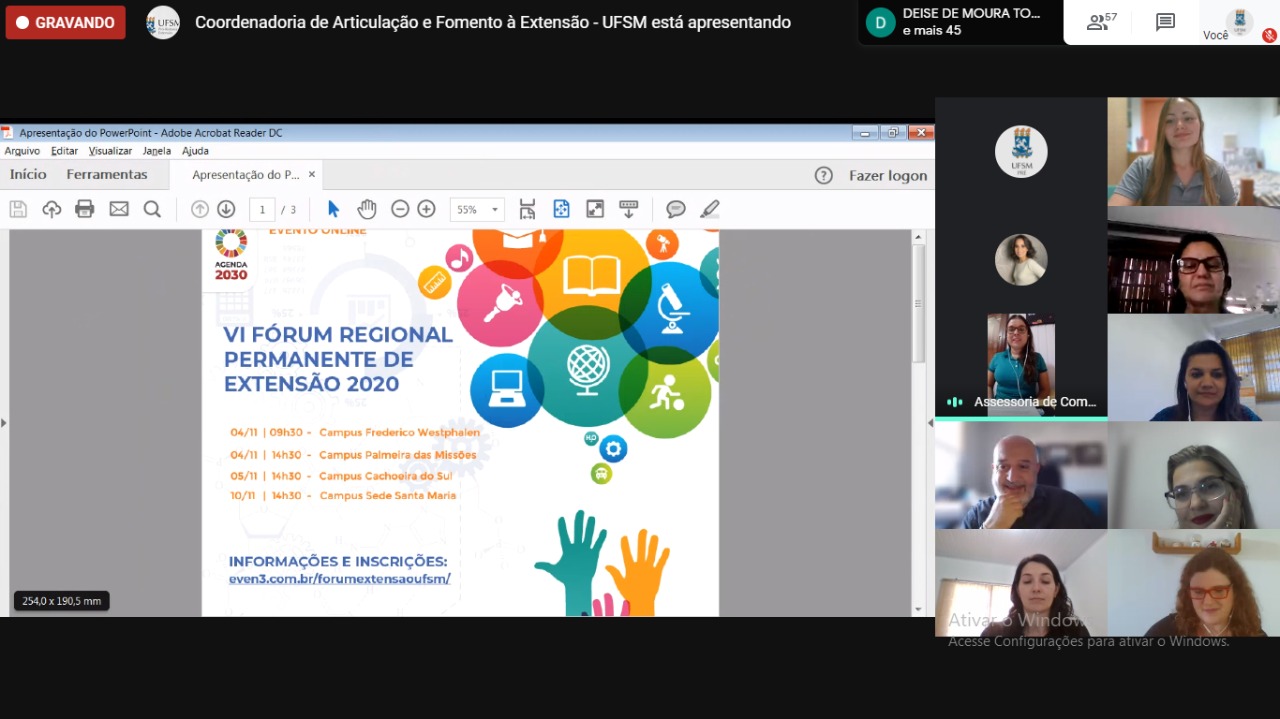This screenshot has height=719, width=1280.
Task: Expand the right tools pane arrow
Action: [x=930, y=423]
